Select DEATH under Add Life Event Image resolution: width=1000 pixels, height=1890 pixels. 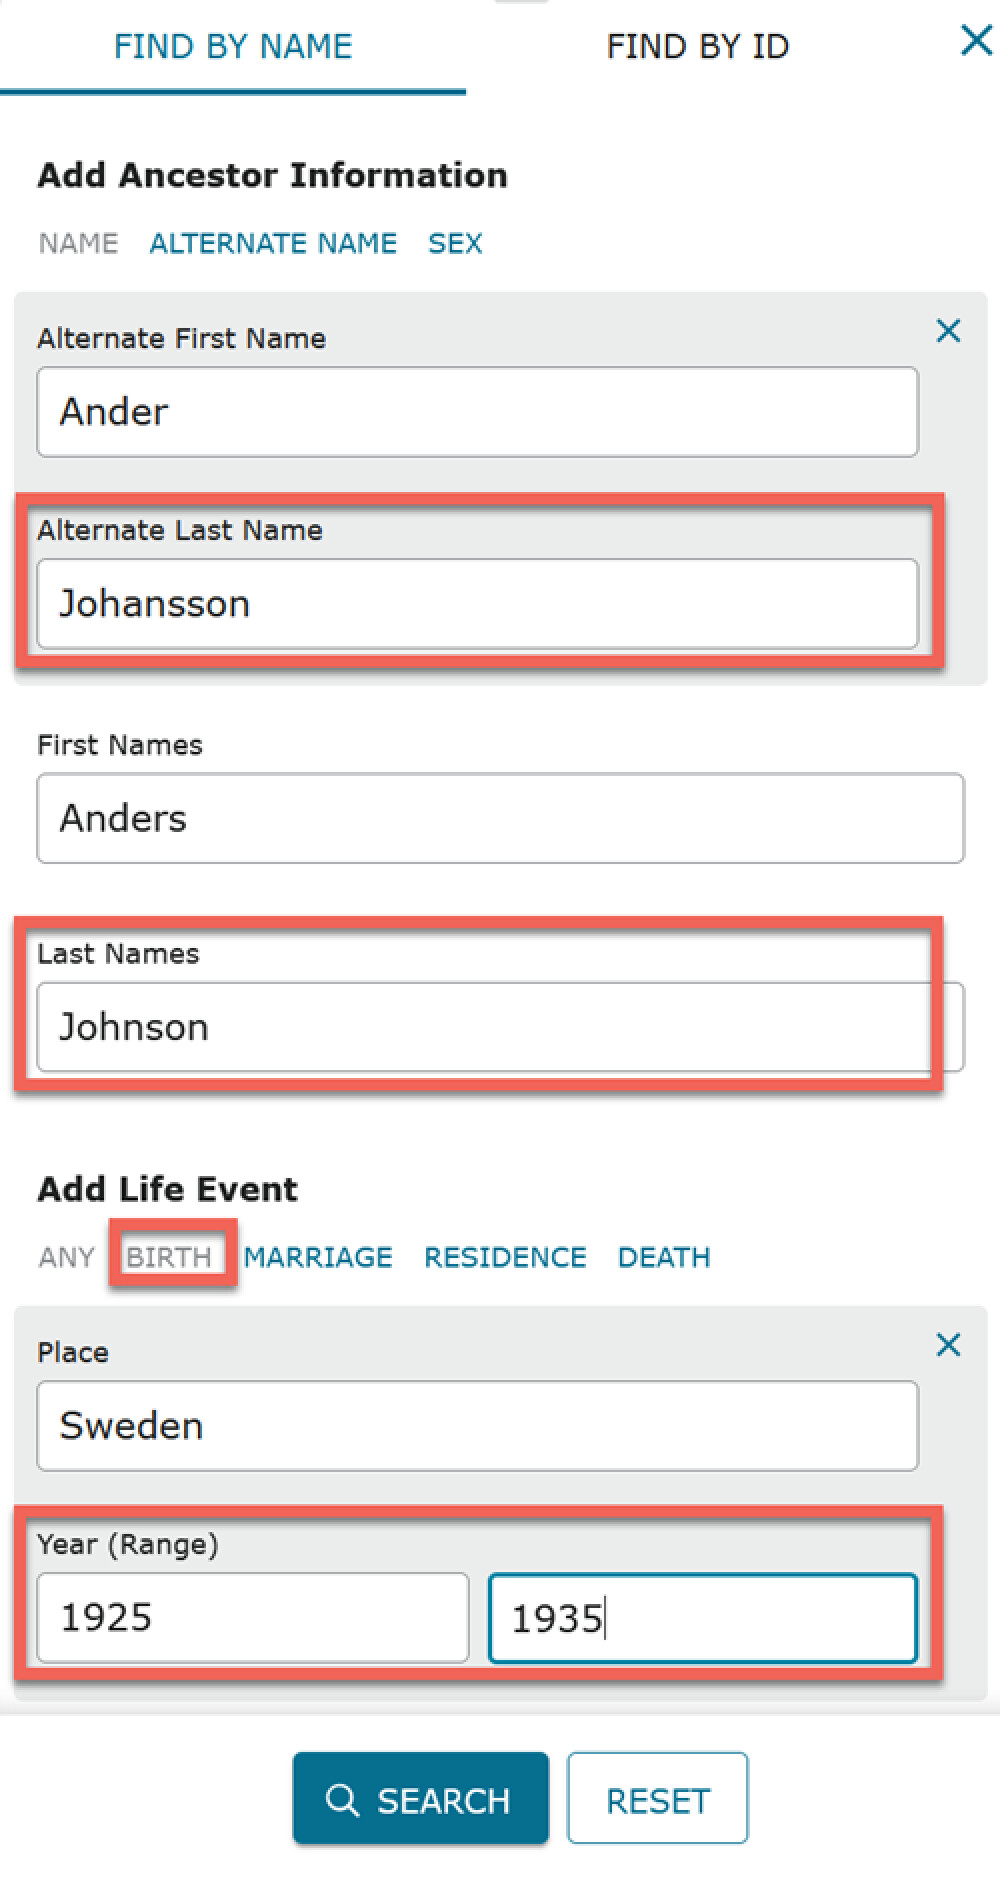click(x=663, y=1257)
